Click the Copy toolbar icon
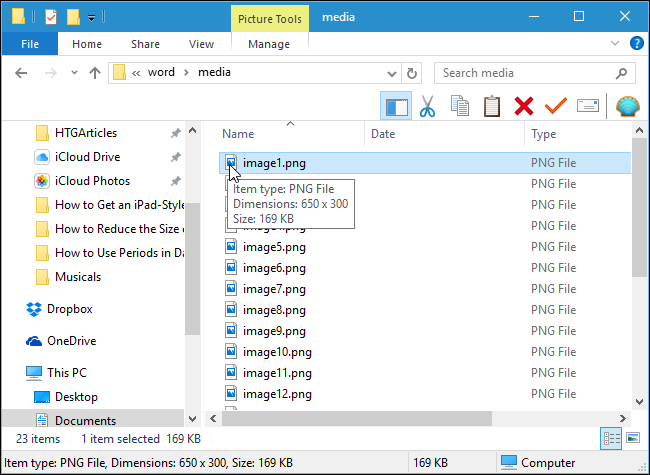 pos(460,106)
